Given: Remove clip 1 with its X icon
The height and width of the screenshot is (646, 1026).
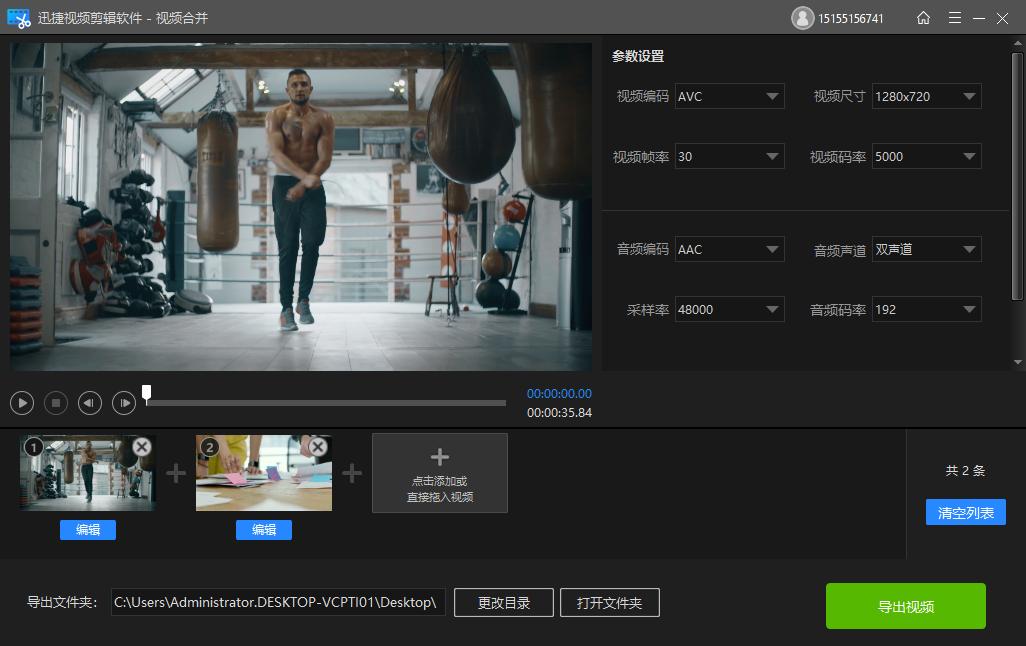Looking at the screenshot, I should [142, 447].
